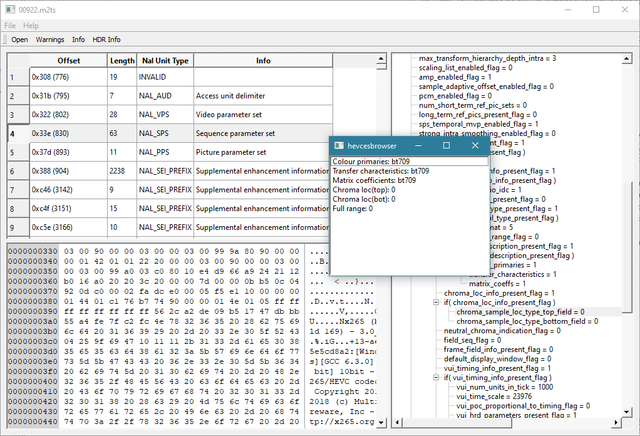640x436 pixels.
Task: Open the File menu
Action: pos(10,26)
